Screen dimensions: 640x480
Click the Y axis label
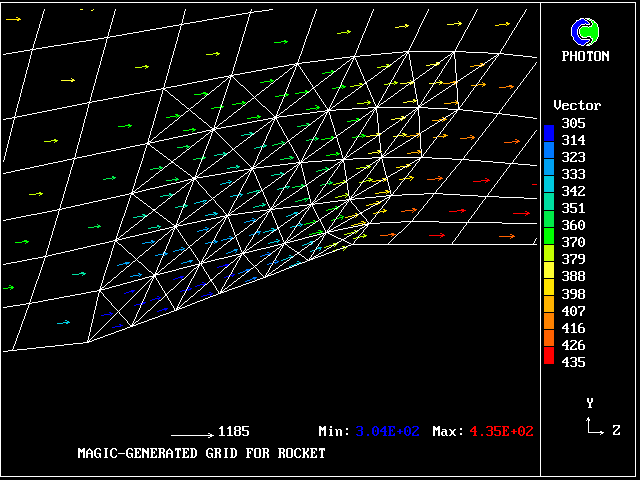tap(590, 403)
